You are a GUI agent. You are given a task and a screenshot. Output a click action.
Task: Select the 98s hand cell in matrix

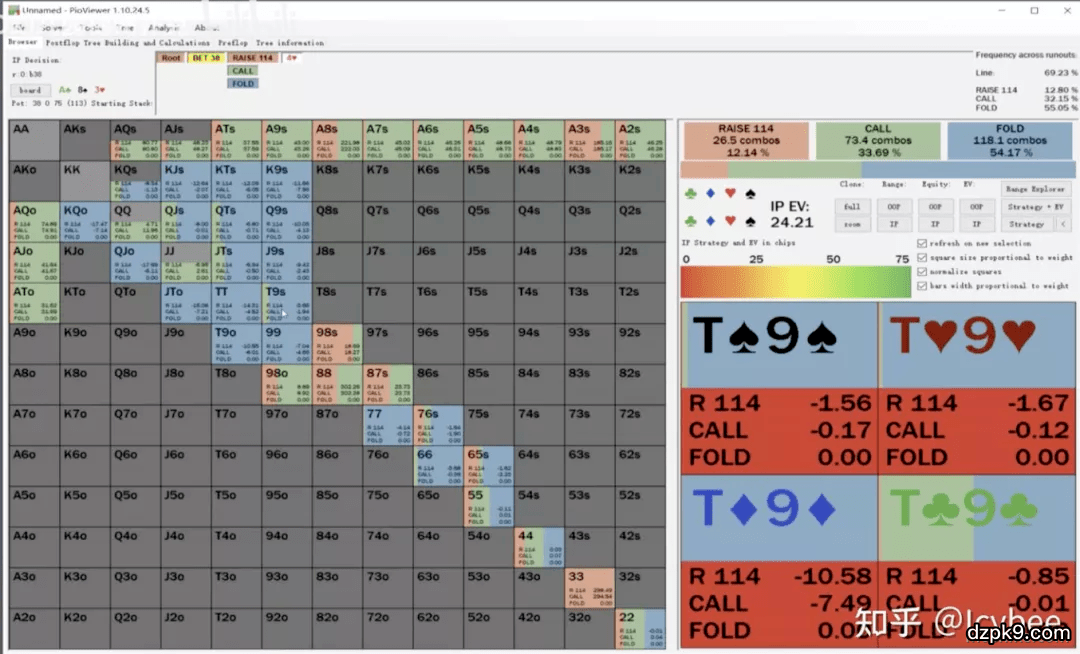click(338, 342)
